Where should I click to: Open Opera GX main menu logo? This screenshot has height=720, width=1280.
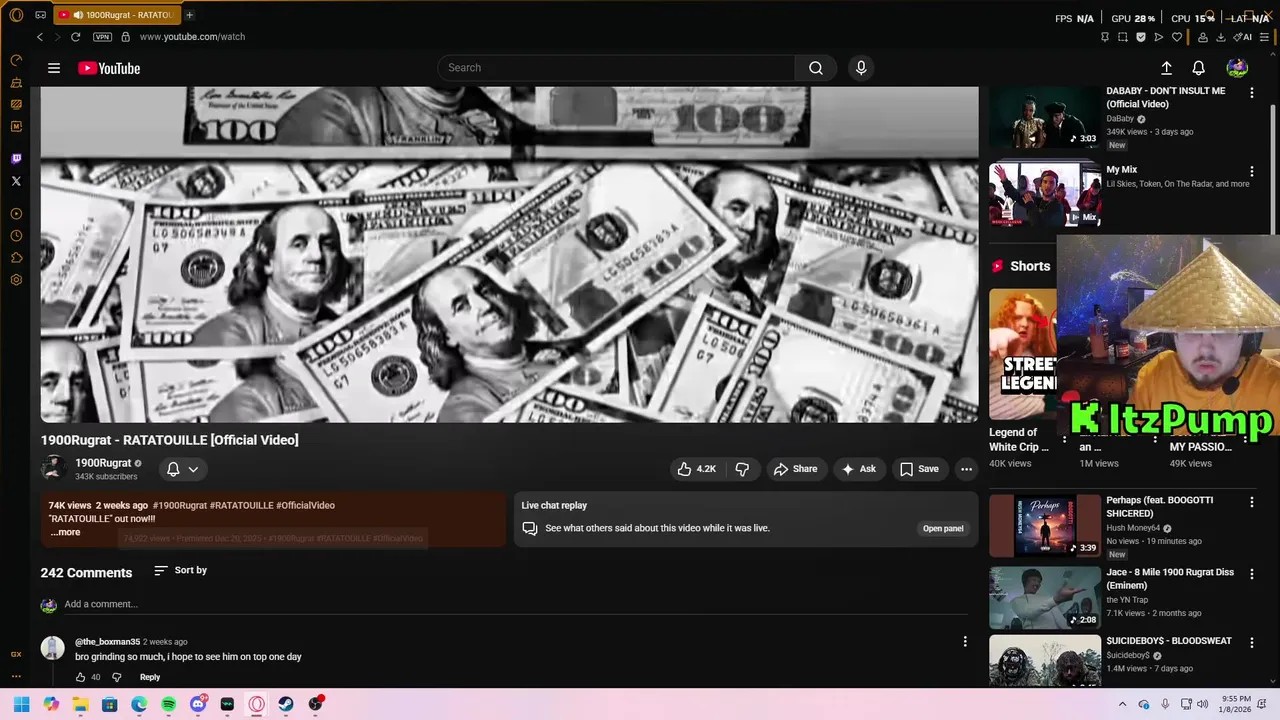[16, 15]
